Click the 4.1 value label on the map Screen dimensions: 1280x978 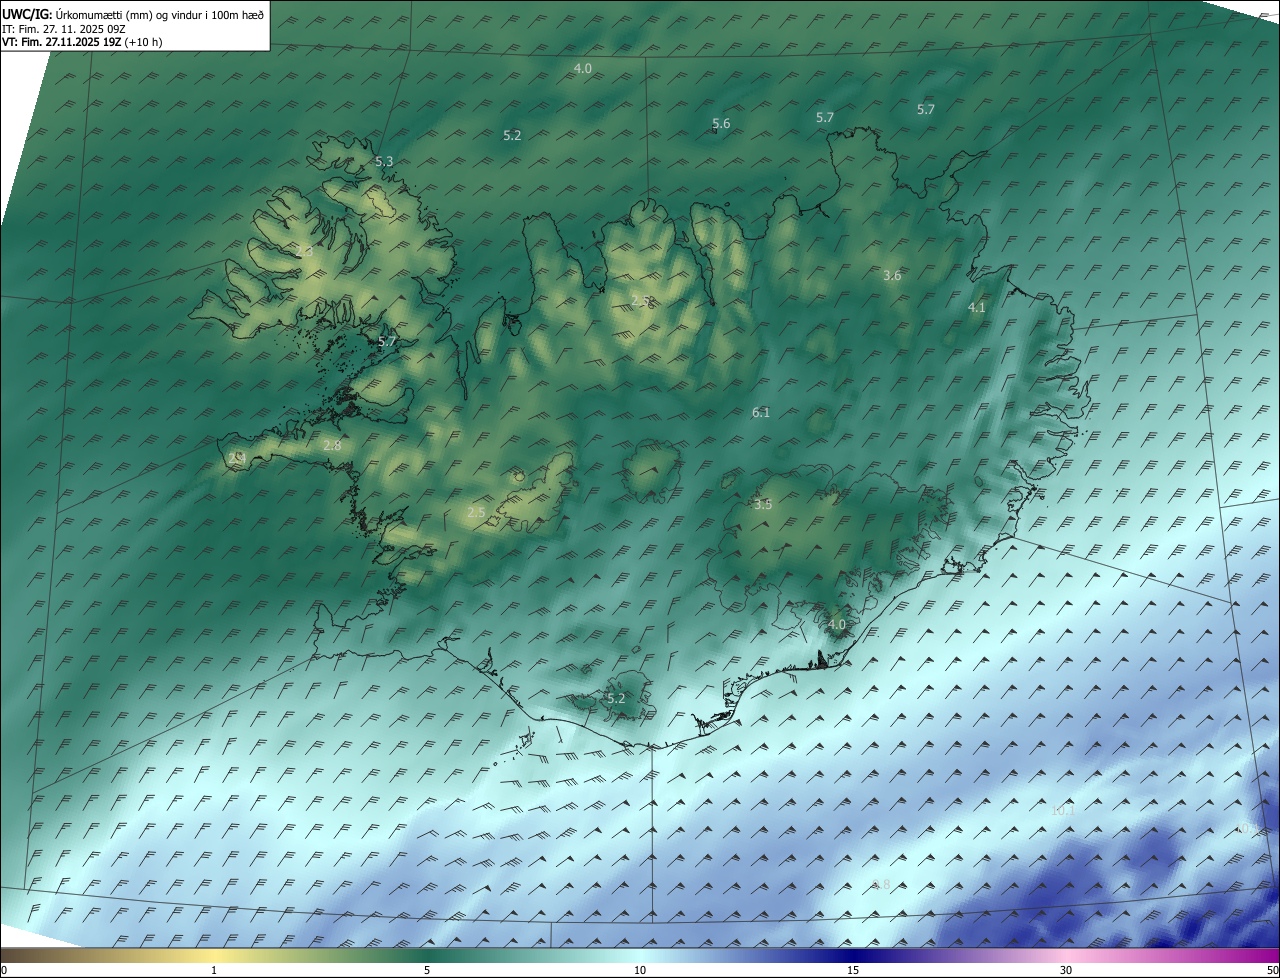(977, 308)
